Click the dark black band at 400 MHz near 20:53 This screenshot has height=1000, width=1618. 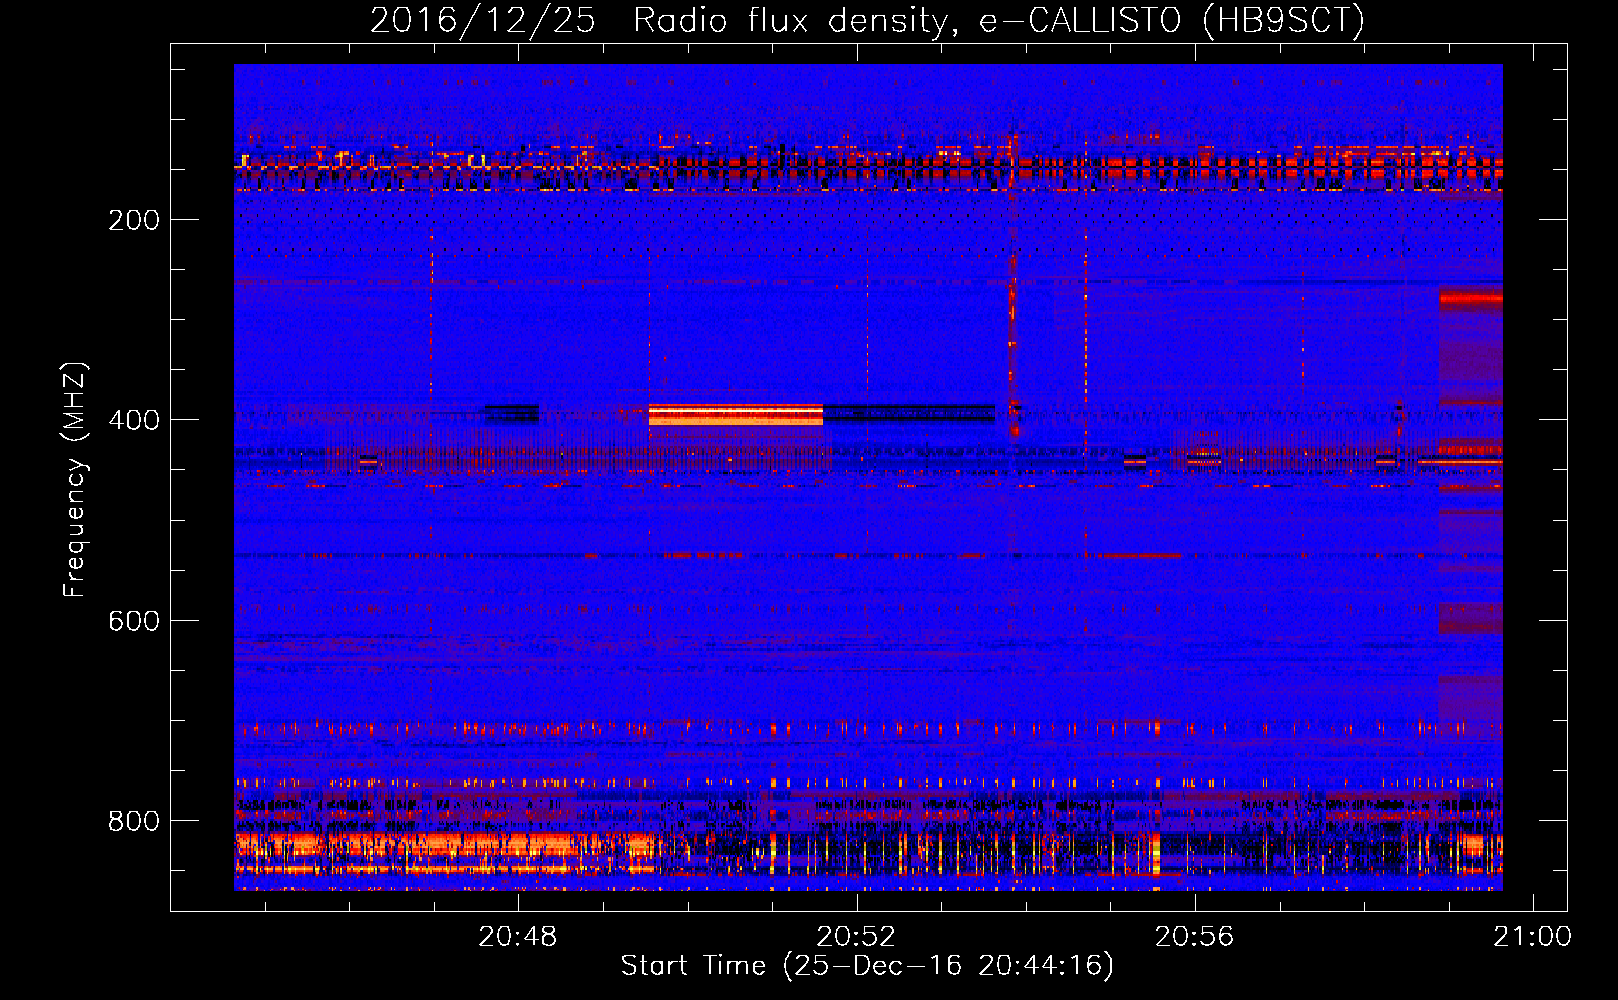click(x=909, y=413)
